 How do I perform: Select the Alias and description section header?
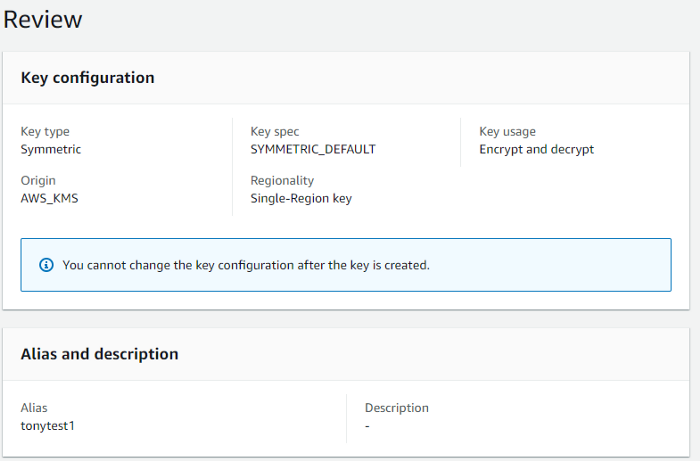[x=100, y=354]
